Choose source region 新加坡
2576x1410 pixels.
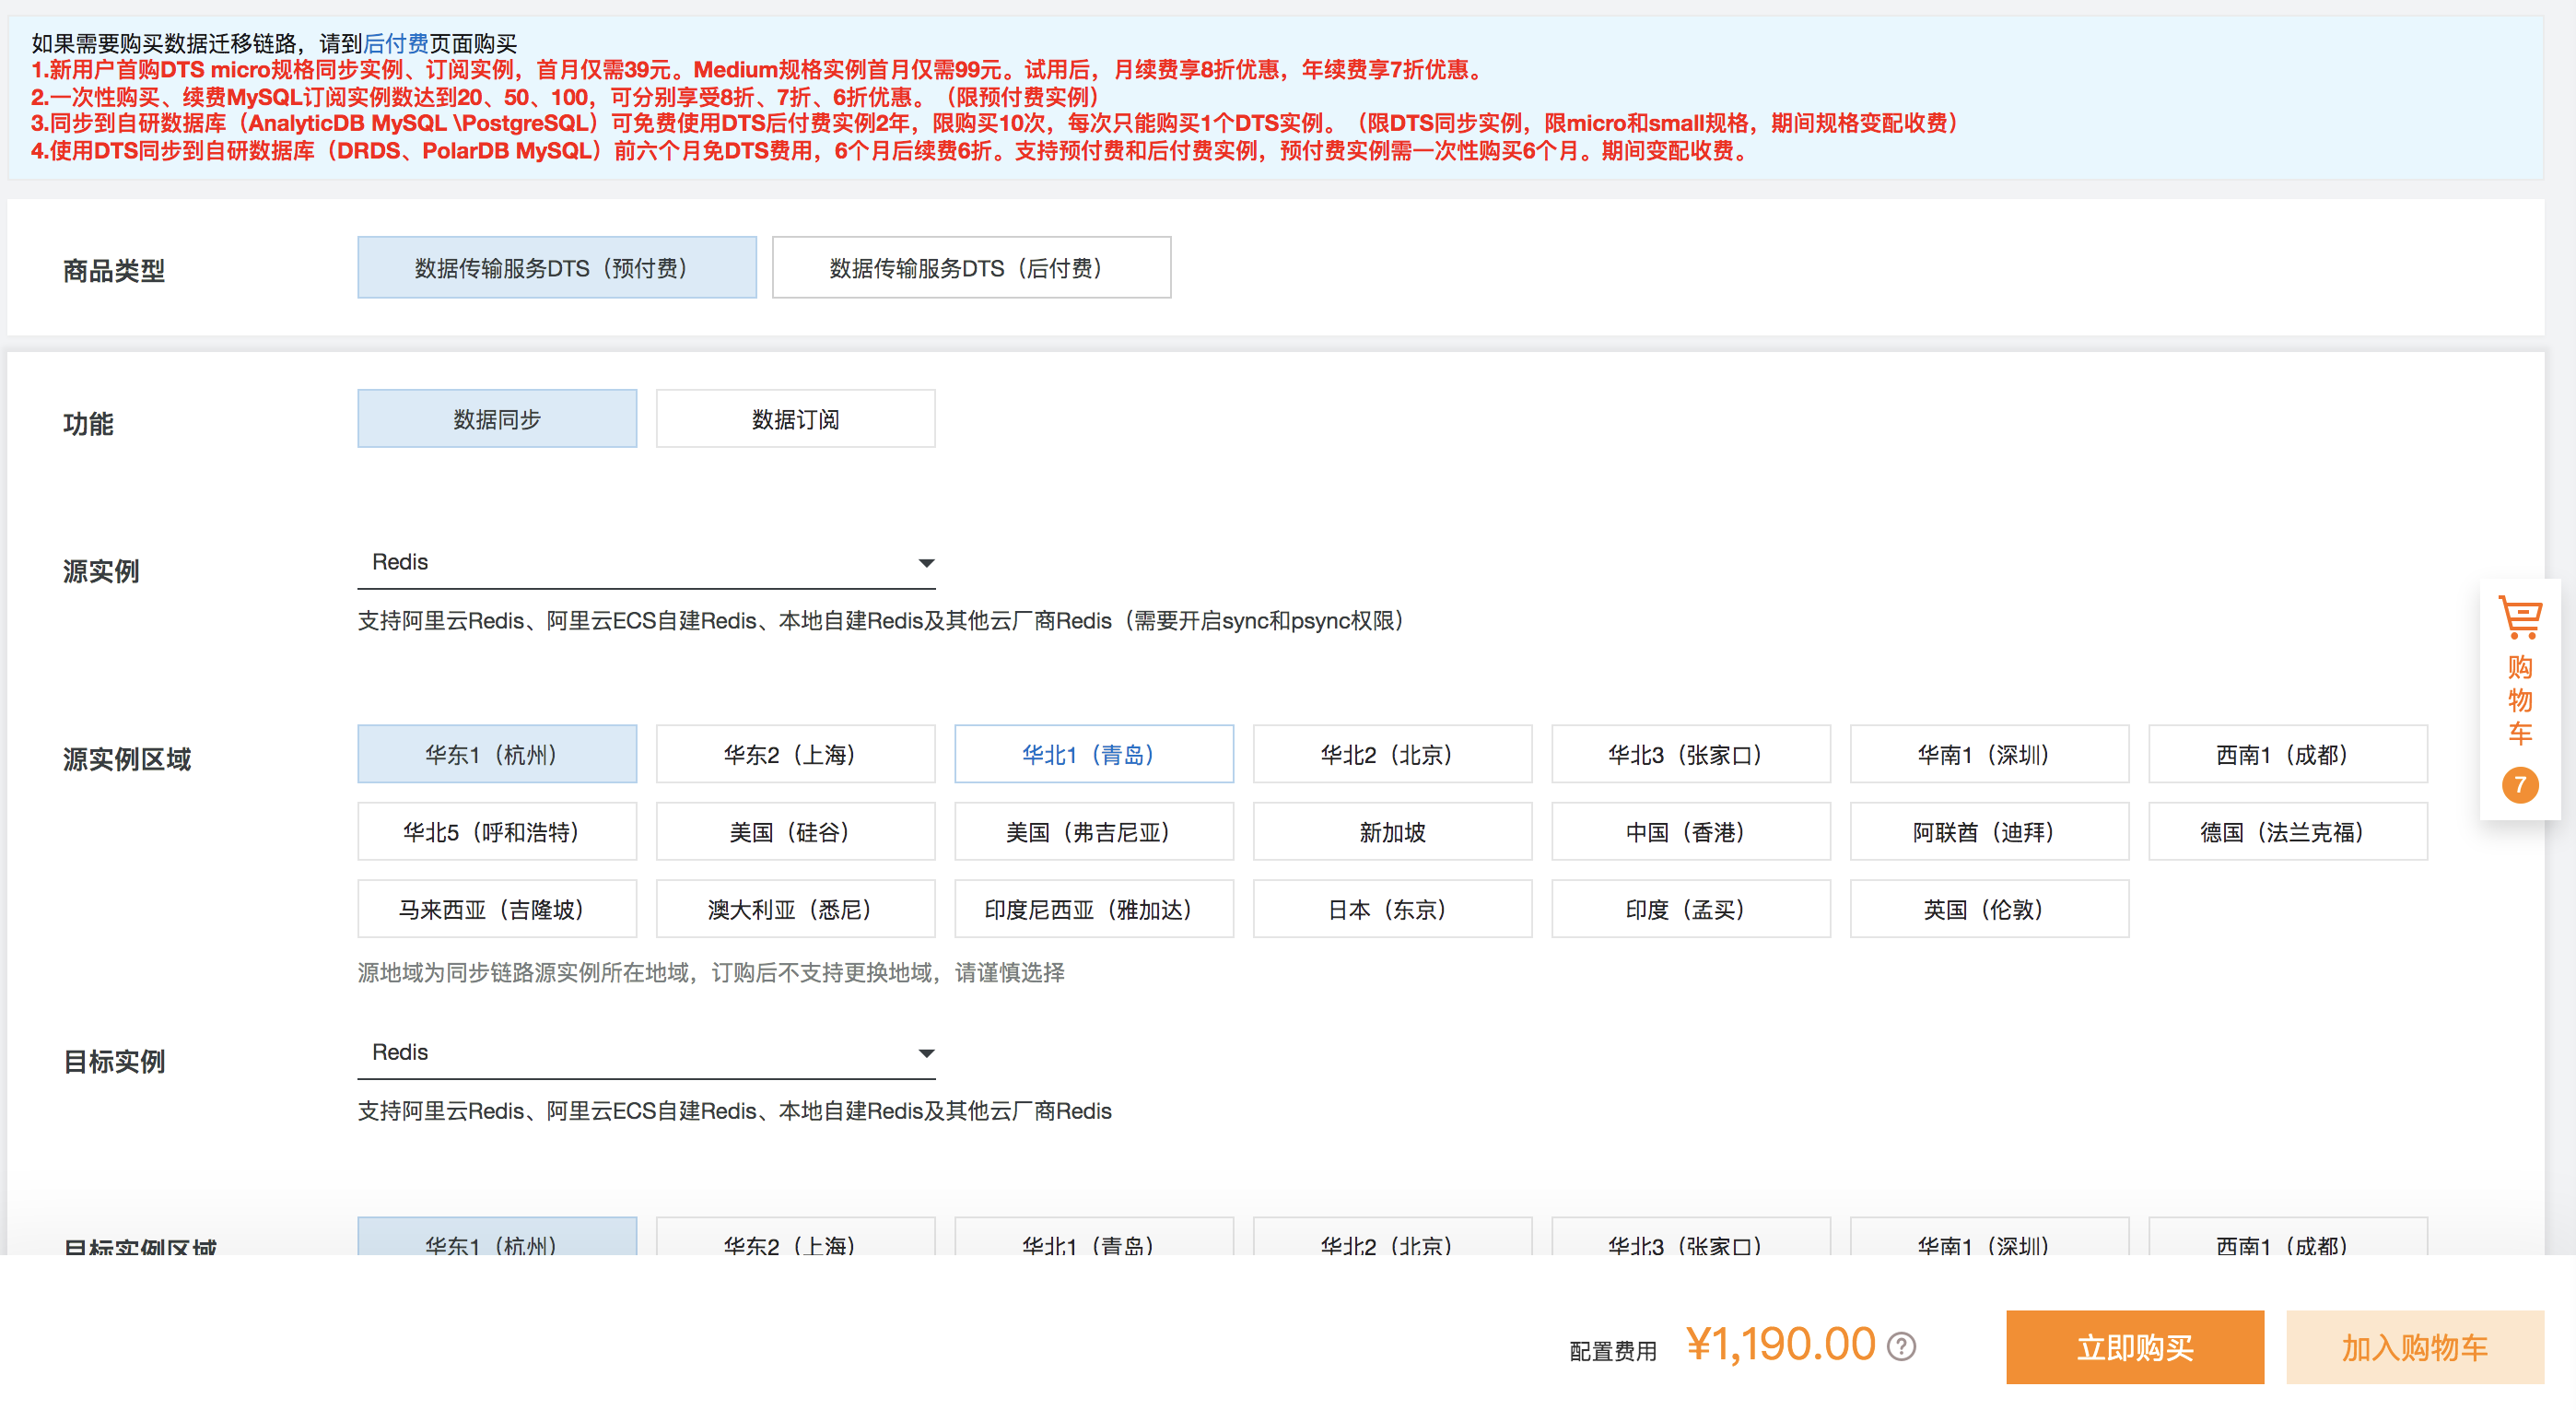(x=1392, y=832)
